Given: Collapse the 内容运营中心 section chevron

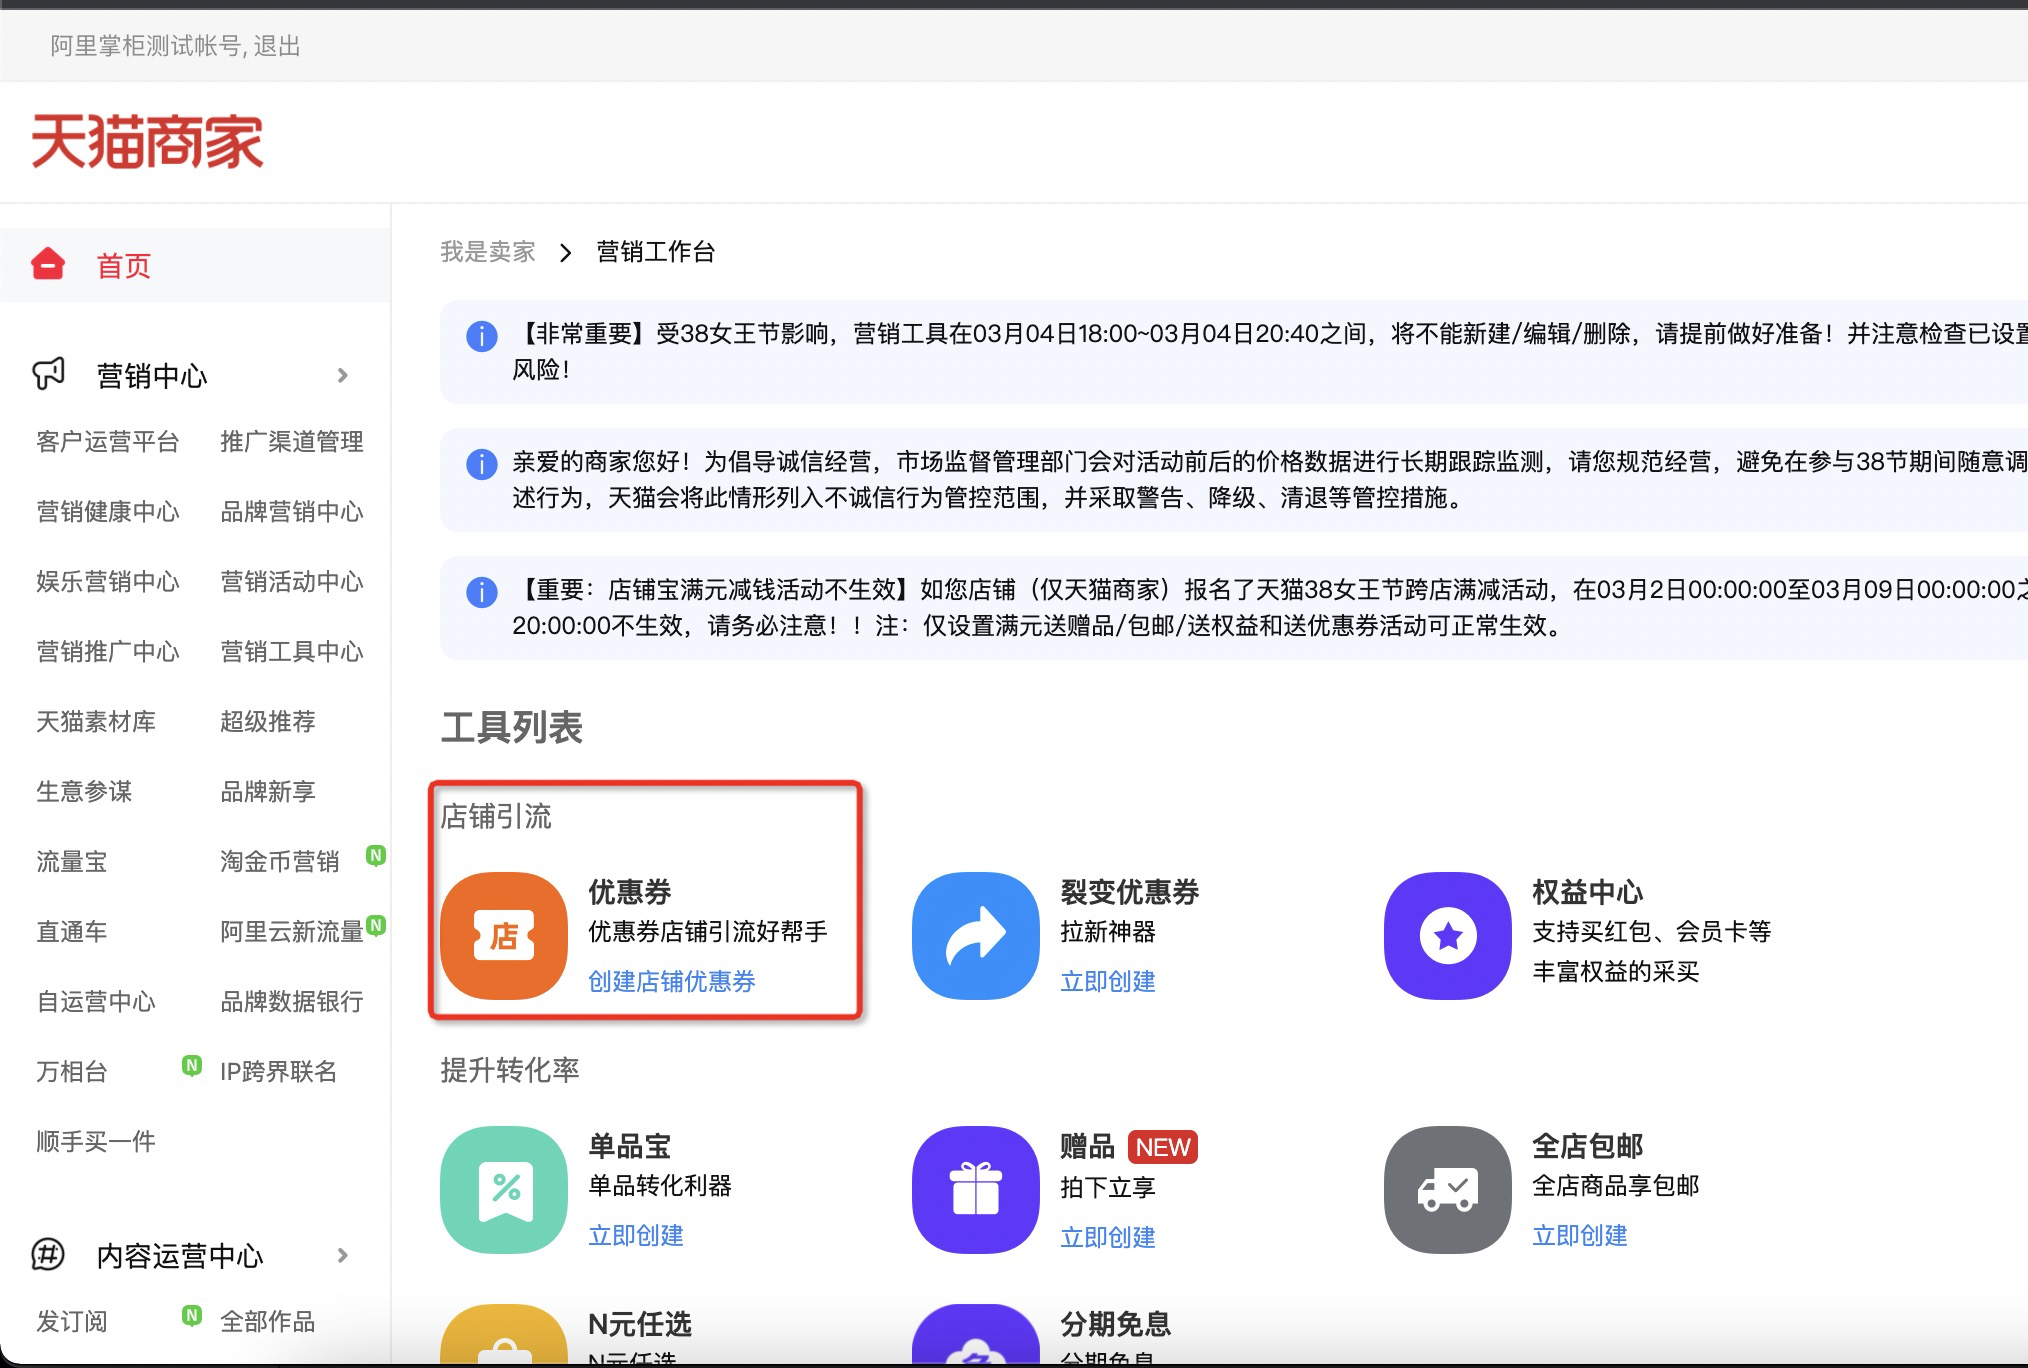Looking at the screenshot, I should (x=343, y=1255).
